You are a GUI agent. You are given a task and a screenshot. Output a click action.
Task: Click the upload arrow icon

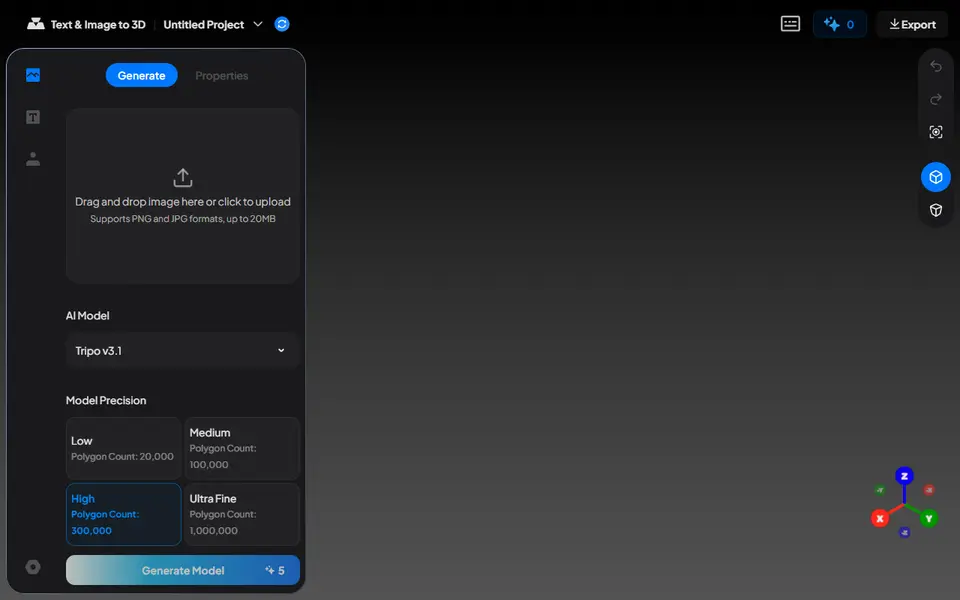(182, 178)
